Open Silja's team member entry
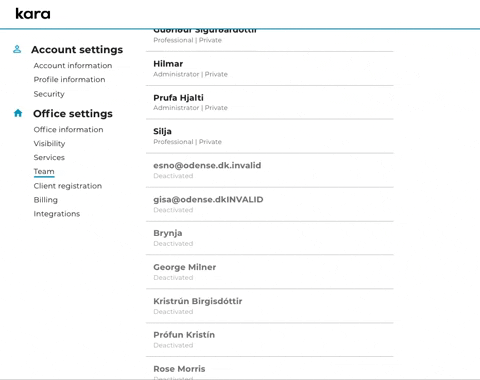 [x=269, y=136]
